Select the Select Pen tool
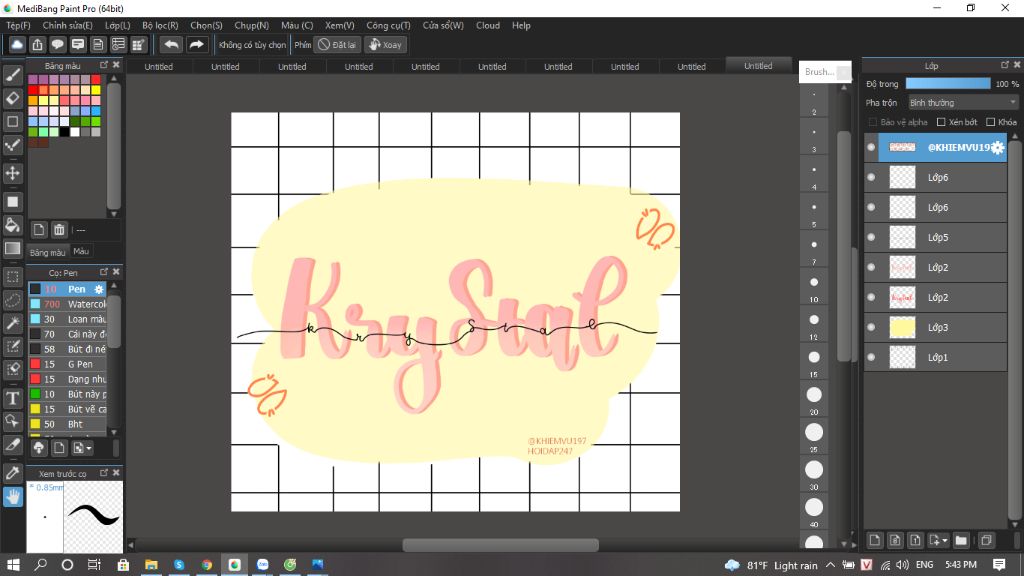This screenshot has width=1024, height=576. click(12, 346)
